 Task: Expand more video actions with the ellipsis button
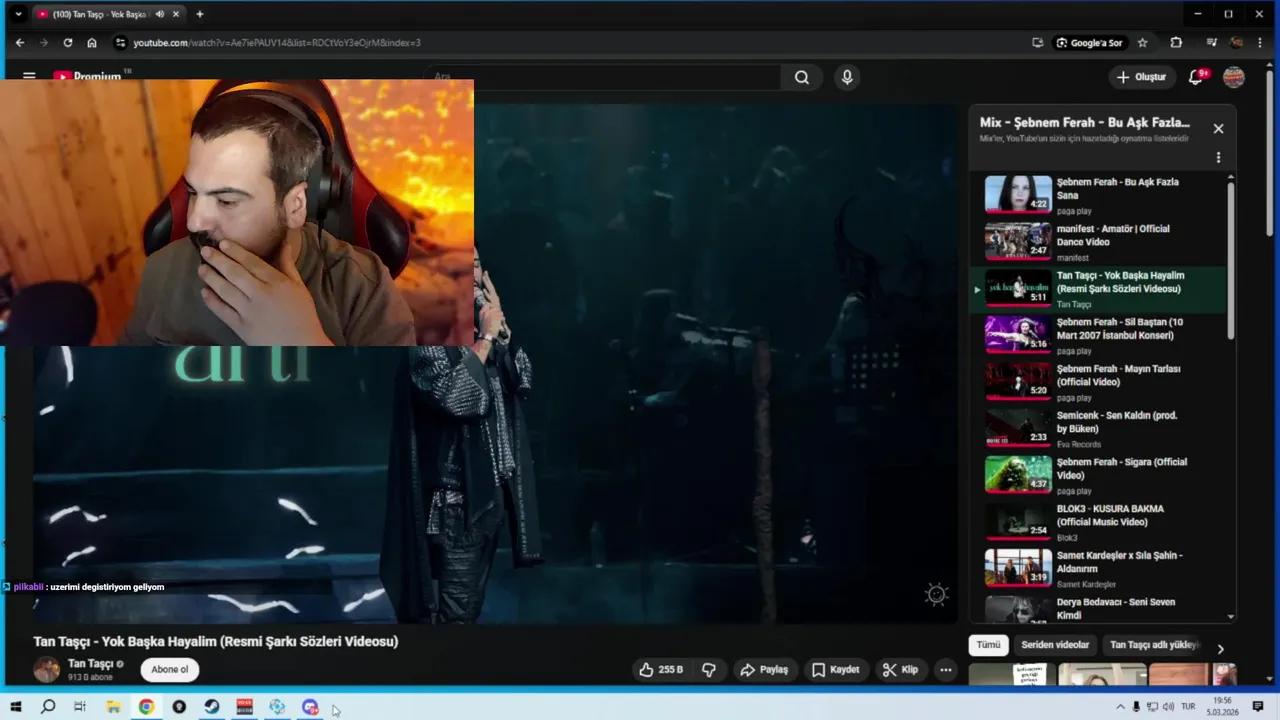tap(944, 669)
